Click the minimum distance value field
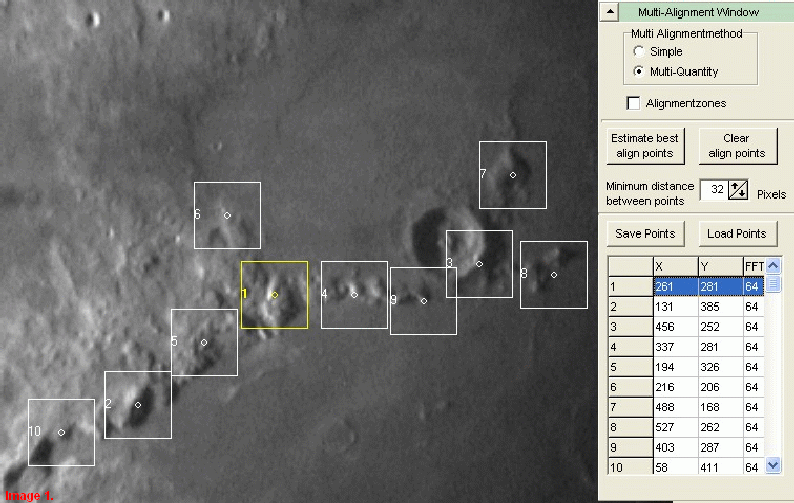 click(x=712, y=190)
